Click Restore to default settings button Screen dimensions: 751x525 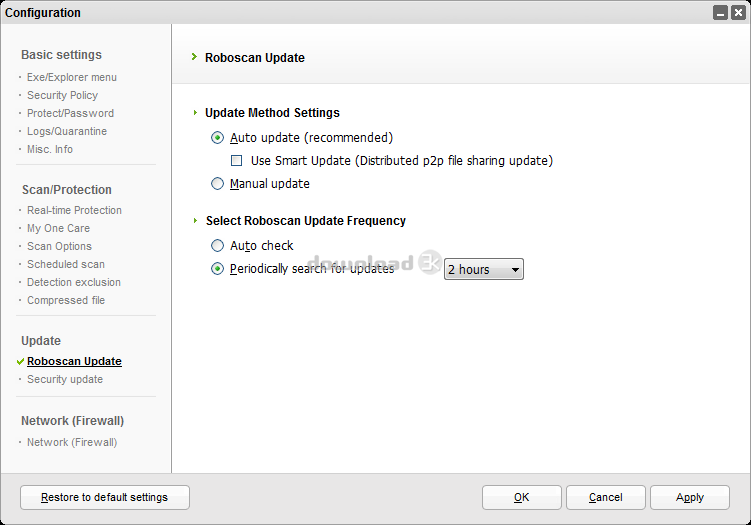click(105, 497)
